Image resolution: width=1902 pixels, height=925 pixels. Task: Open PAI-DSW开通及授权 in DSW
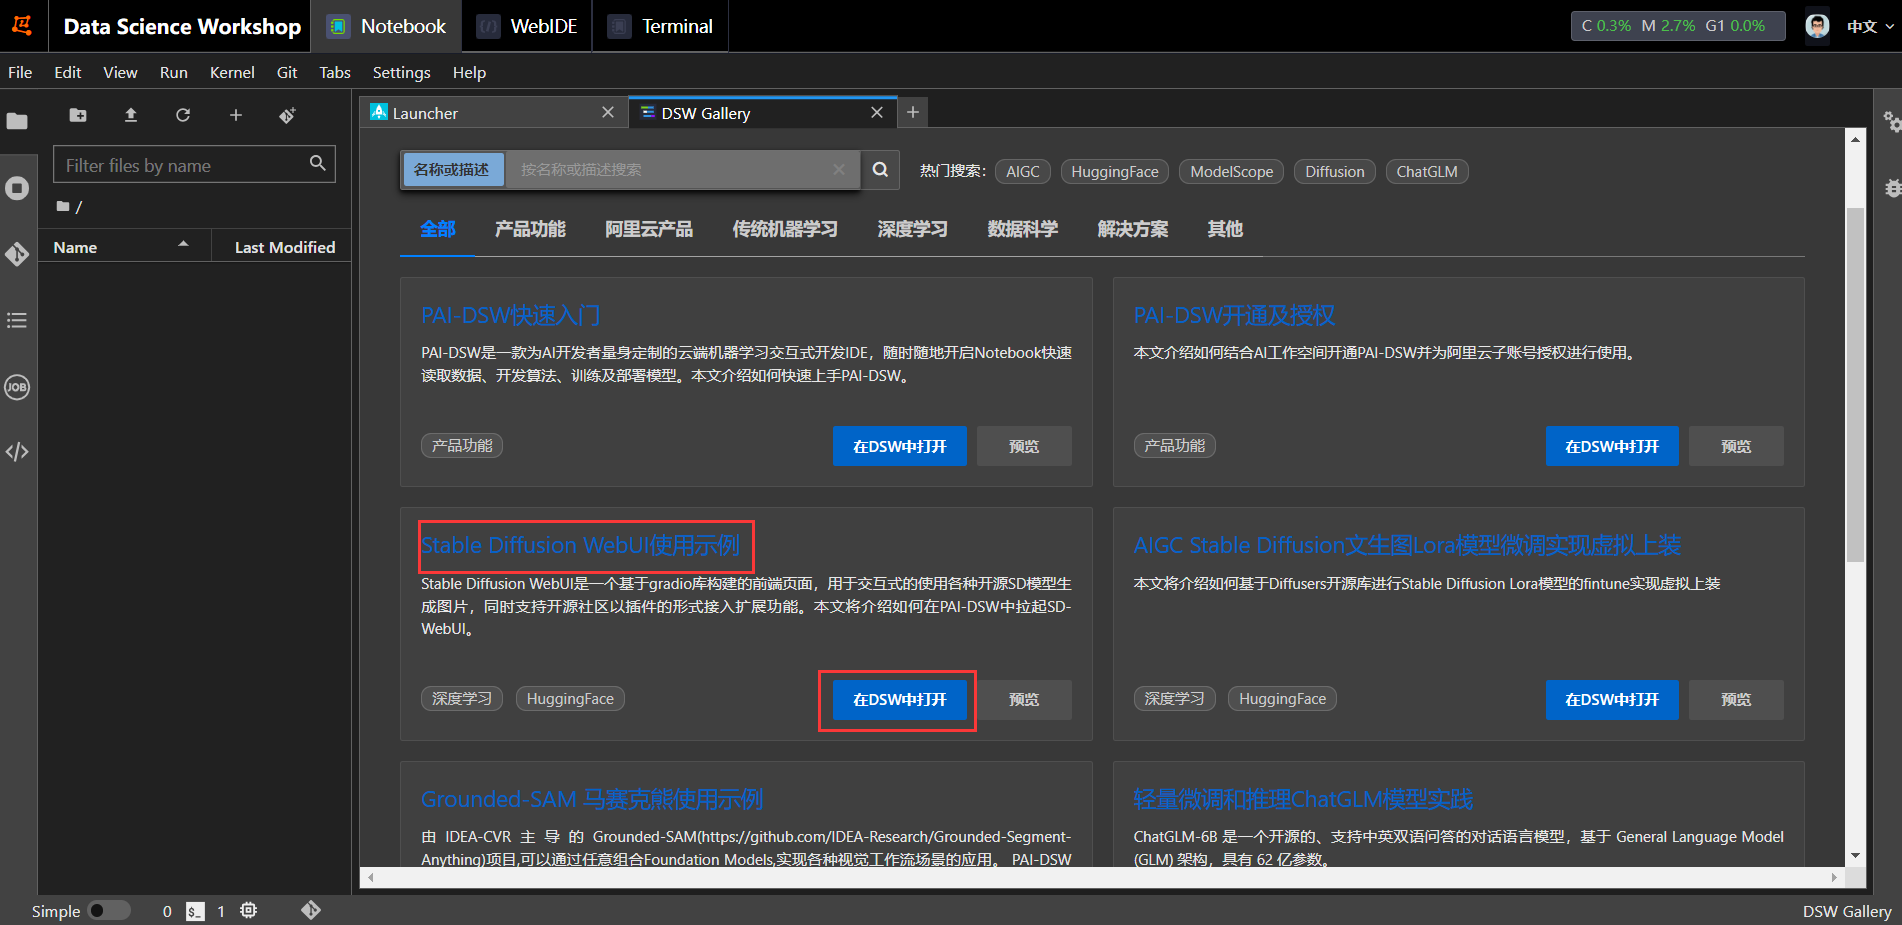click(1612, 446)
